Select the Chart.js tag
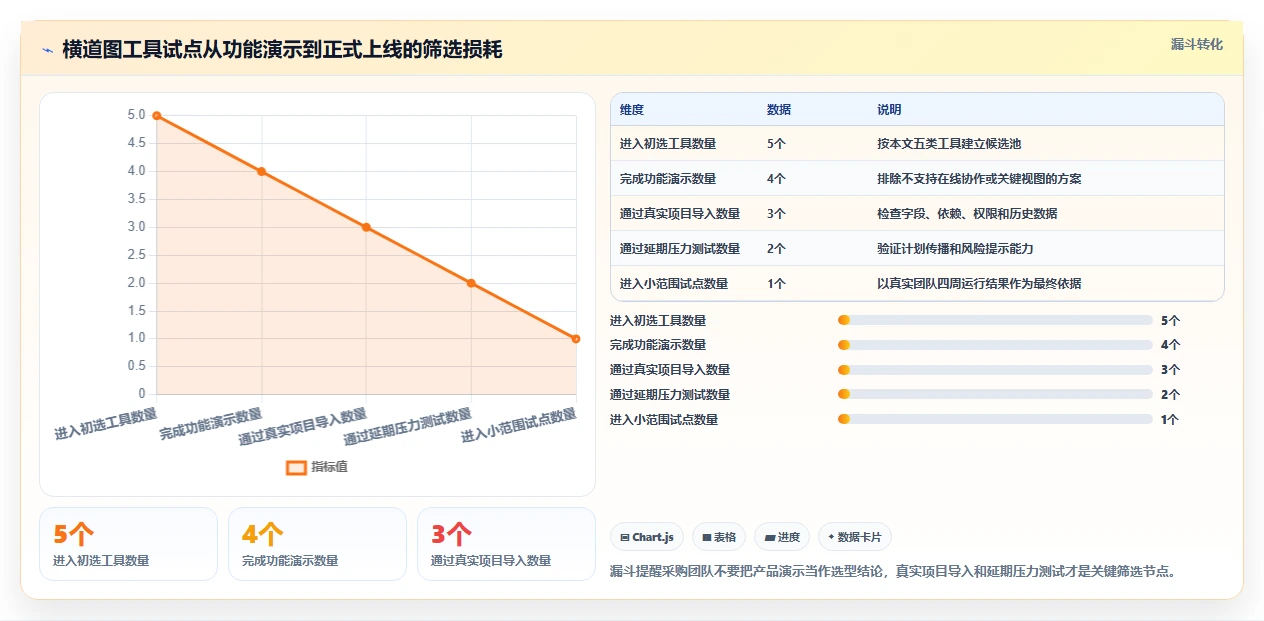Screen dimensions: 1264x621 coord(647,537)
